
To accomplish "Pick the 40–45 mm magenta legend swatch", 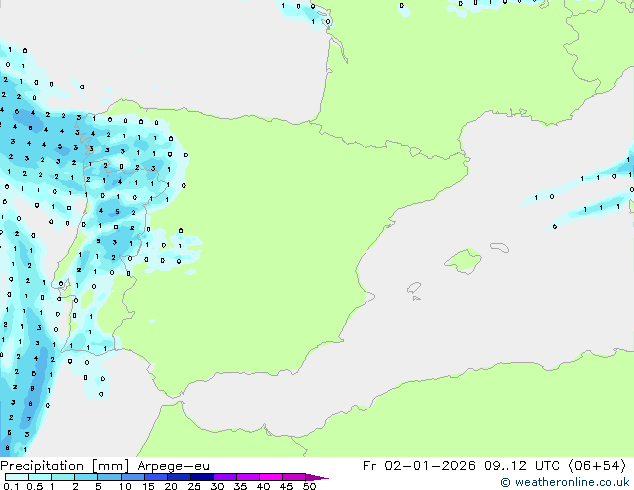I will [x=275, y=477].
